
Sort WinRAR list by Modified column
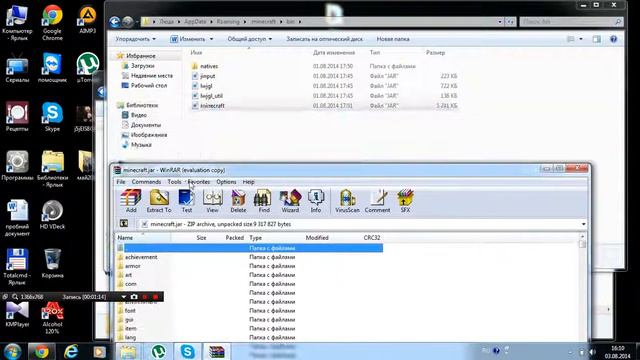(317, 238)
